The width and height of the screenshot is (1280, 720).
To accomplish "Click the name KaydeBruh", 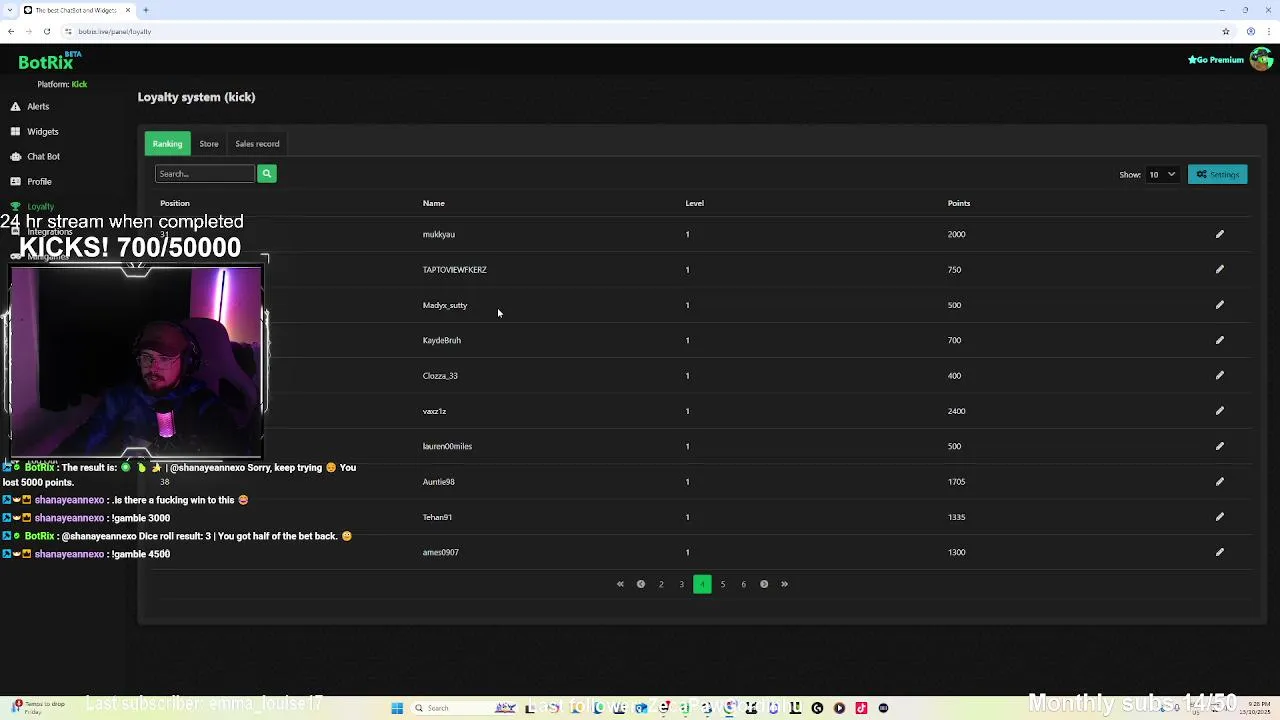I will point(441,340).
